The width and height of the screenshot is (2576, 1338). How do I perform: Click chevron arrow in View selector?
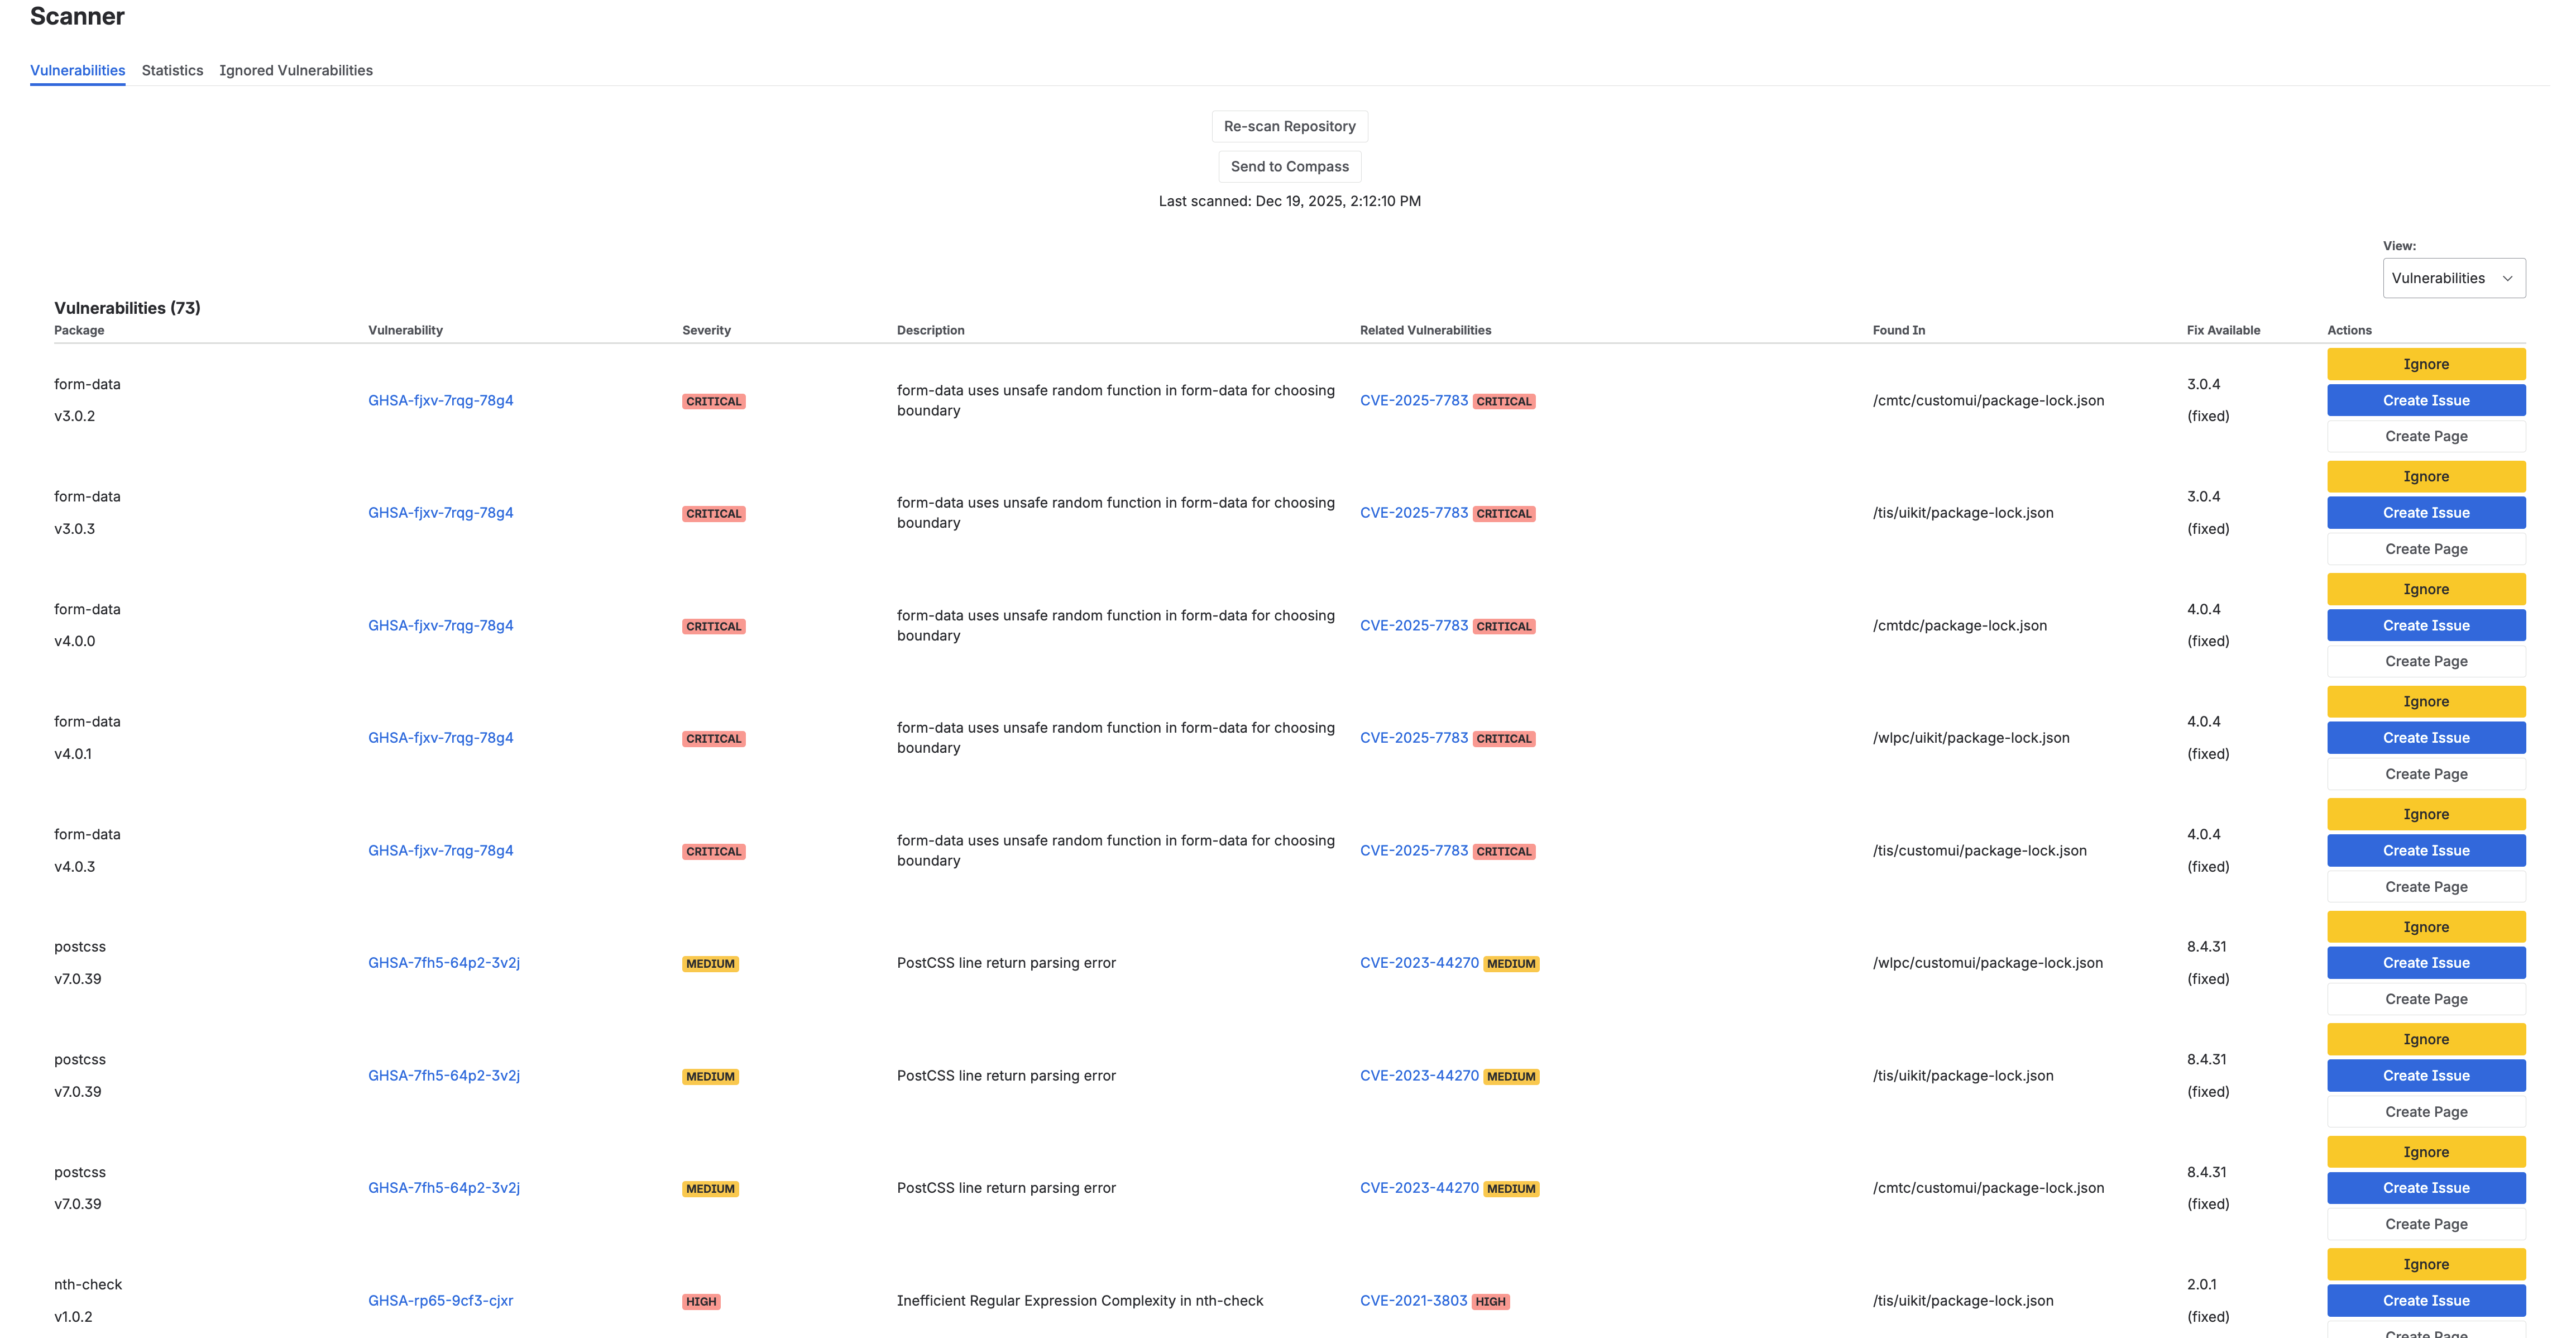coord(2507,279)
